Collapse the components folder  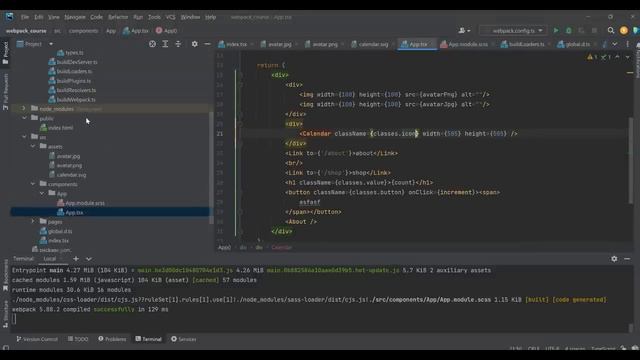coord(33,184)
